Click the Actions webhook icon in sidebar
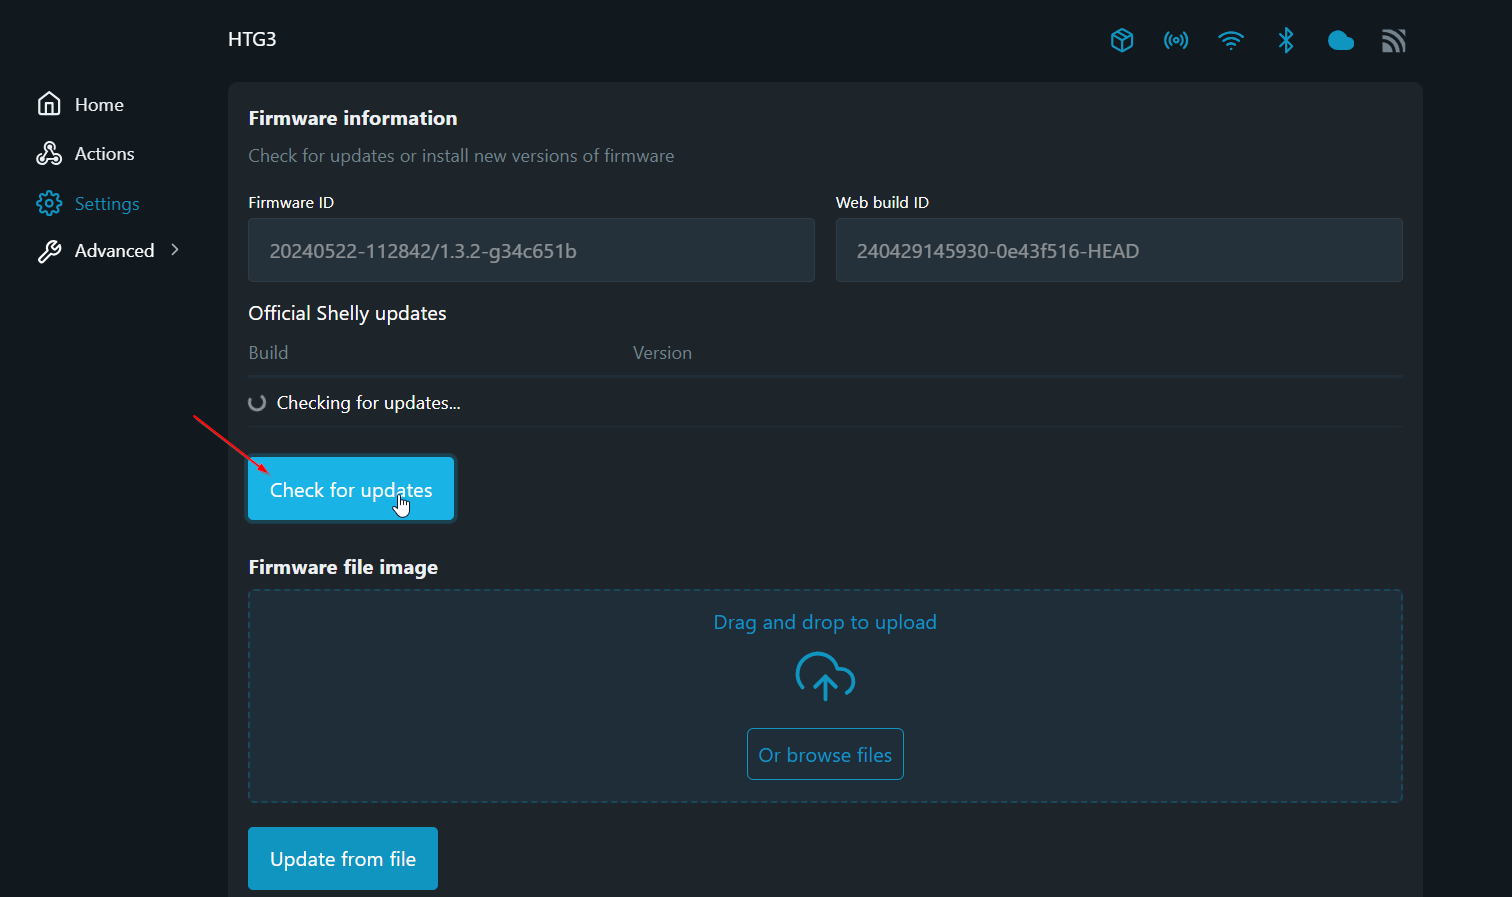The image size is (1512, 897). pyautogui.click(x=49, y=153)
